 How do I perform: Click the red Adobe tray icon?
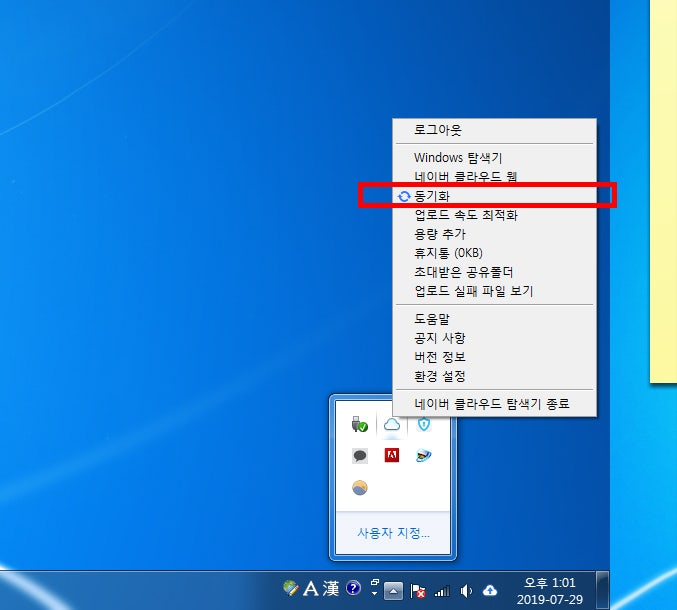(x=392, y=455)
